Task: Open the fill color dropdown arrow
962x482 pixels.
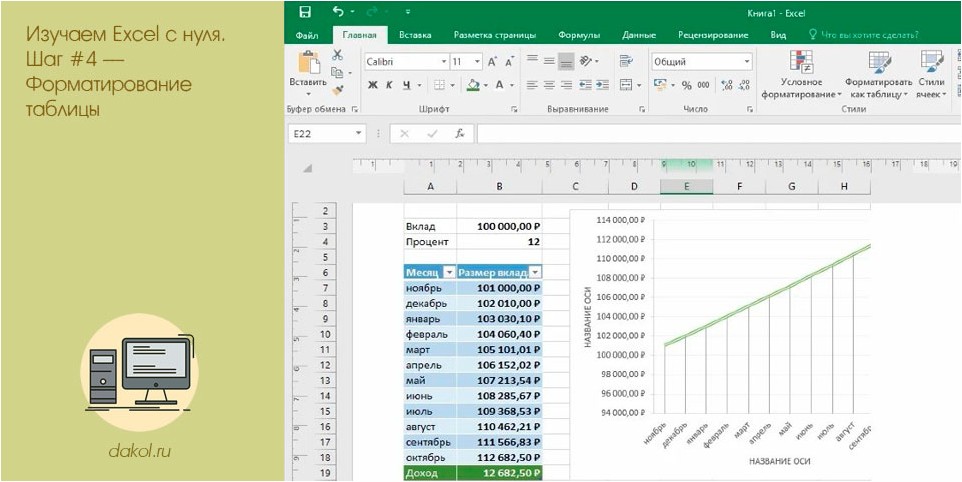Action: tap(486, 85)
